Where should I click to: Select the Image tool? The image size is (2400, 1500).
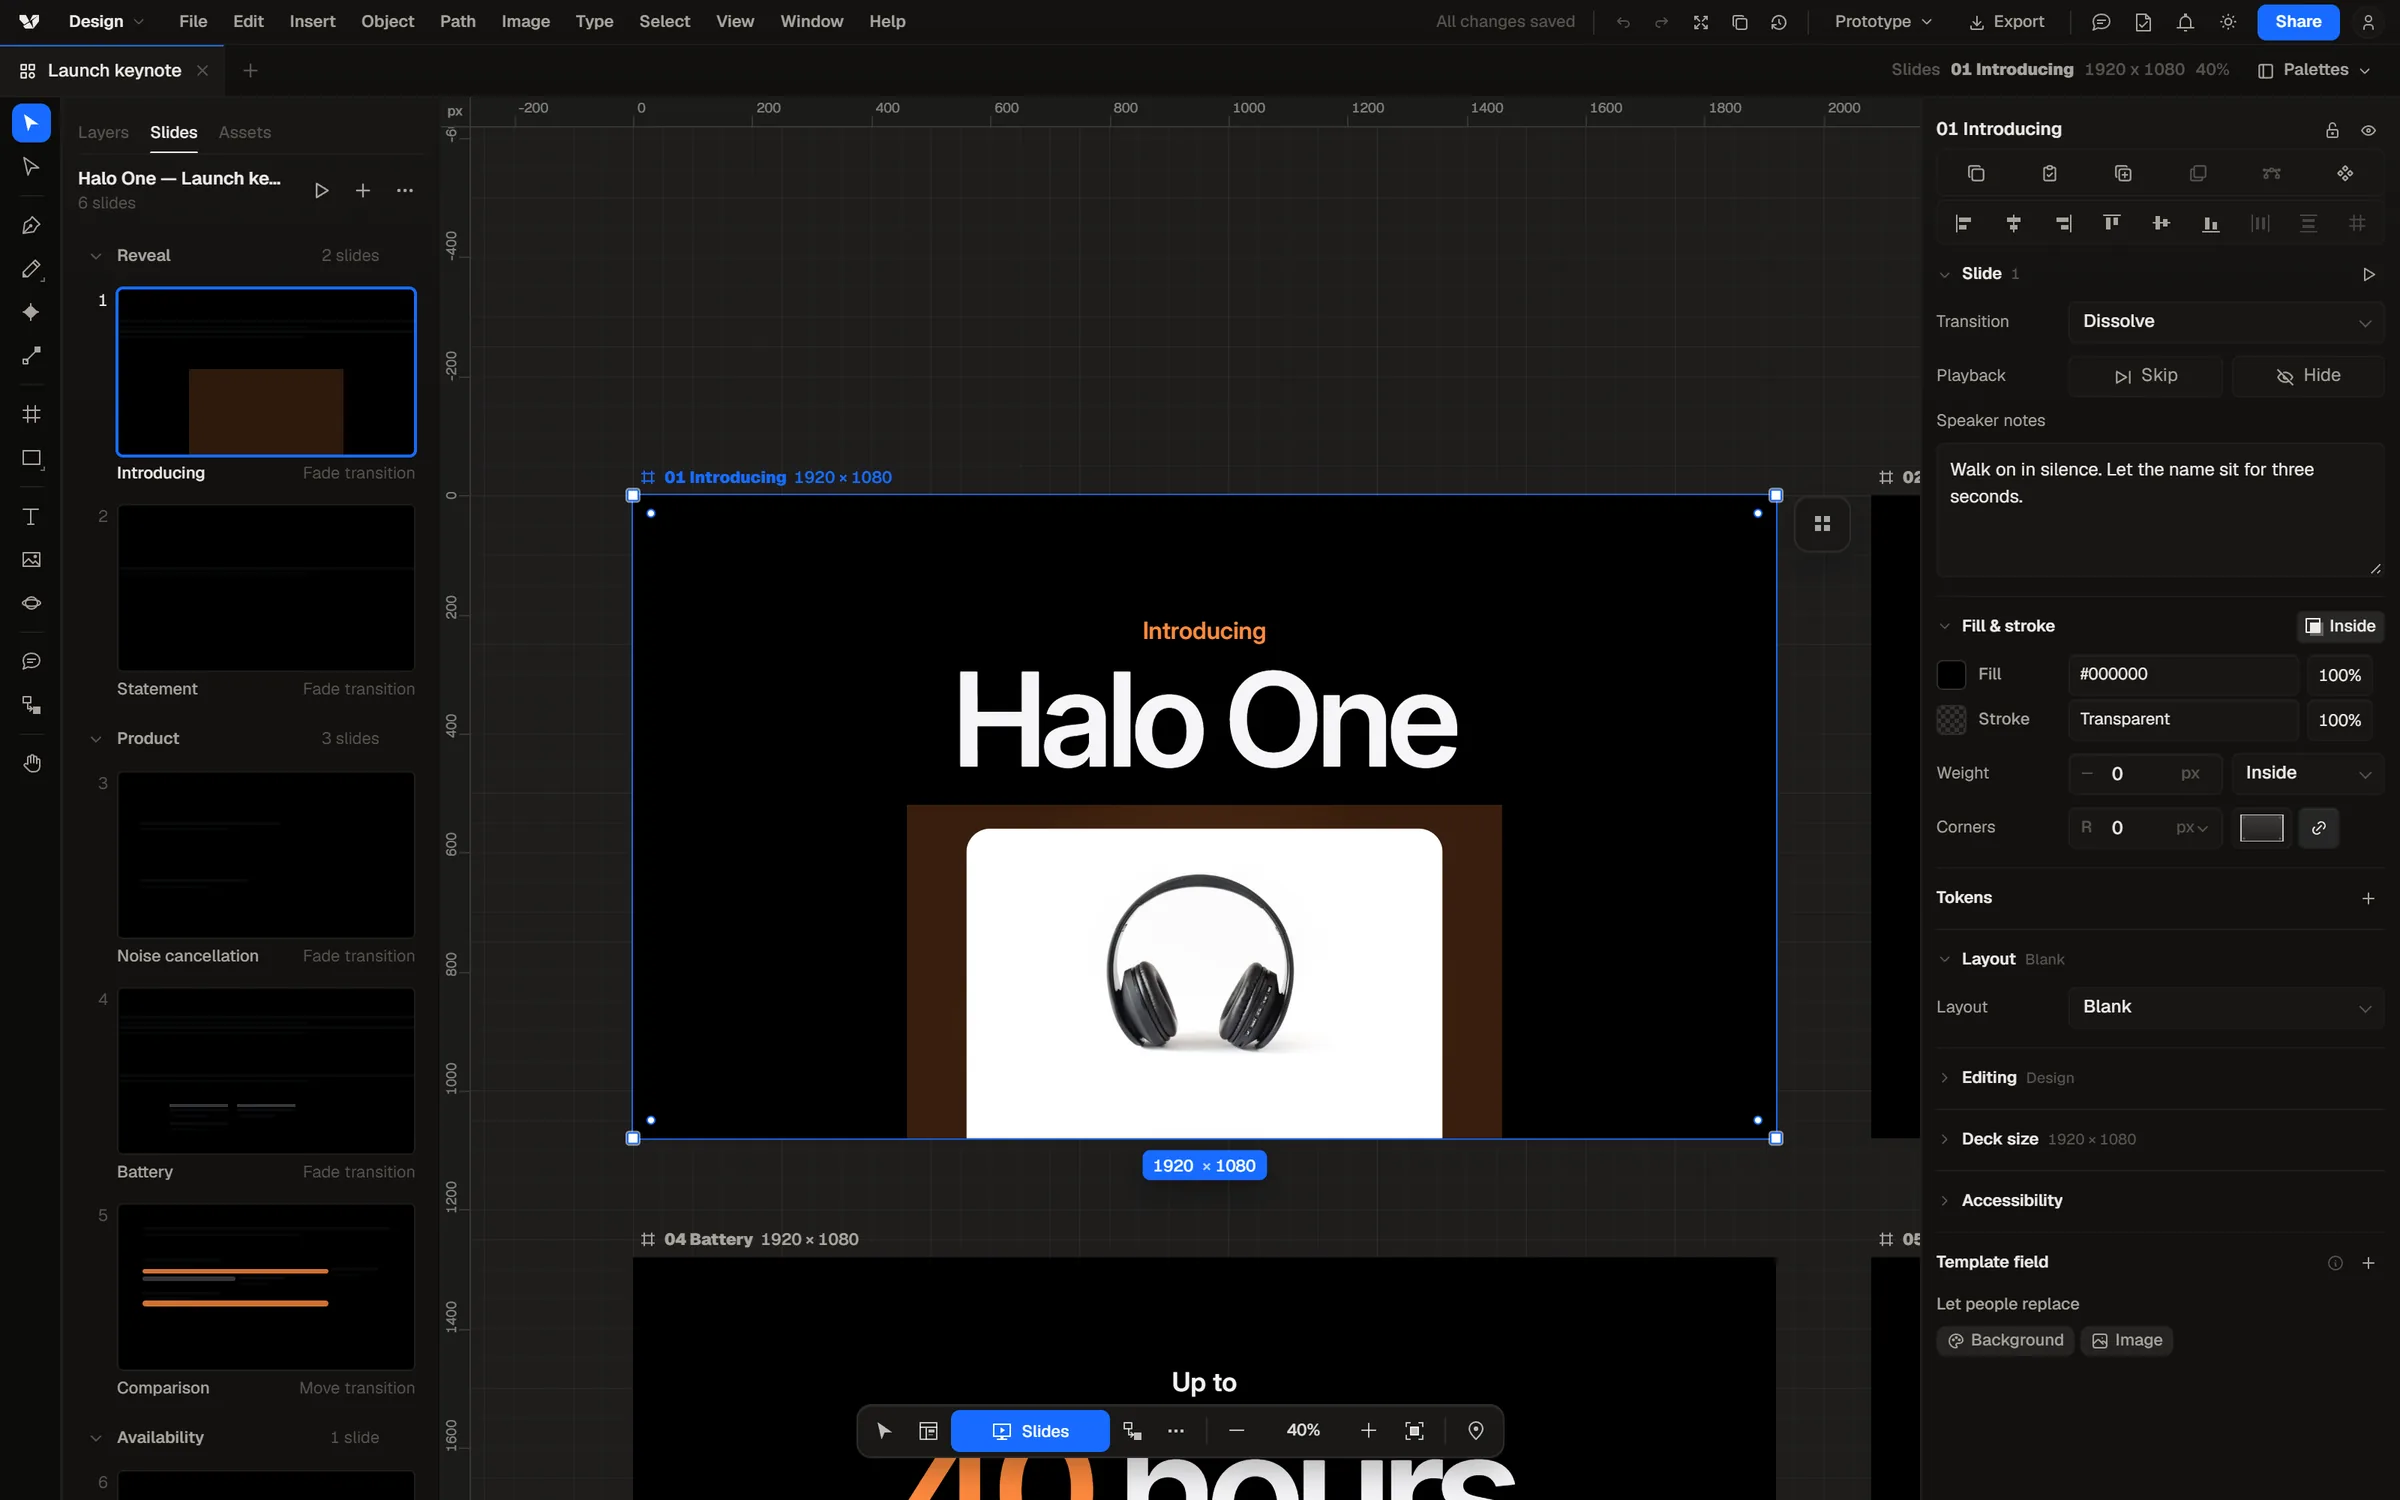(31, 560)
